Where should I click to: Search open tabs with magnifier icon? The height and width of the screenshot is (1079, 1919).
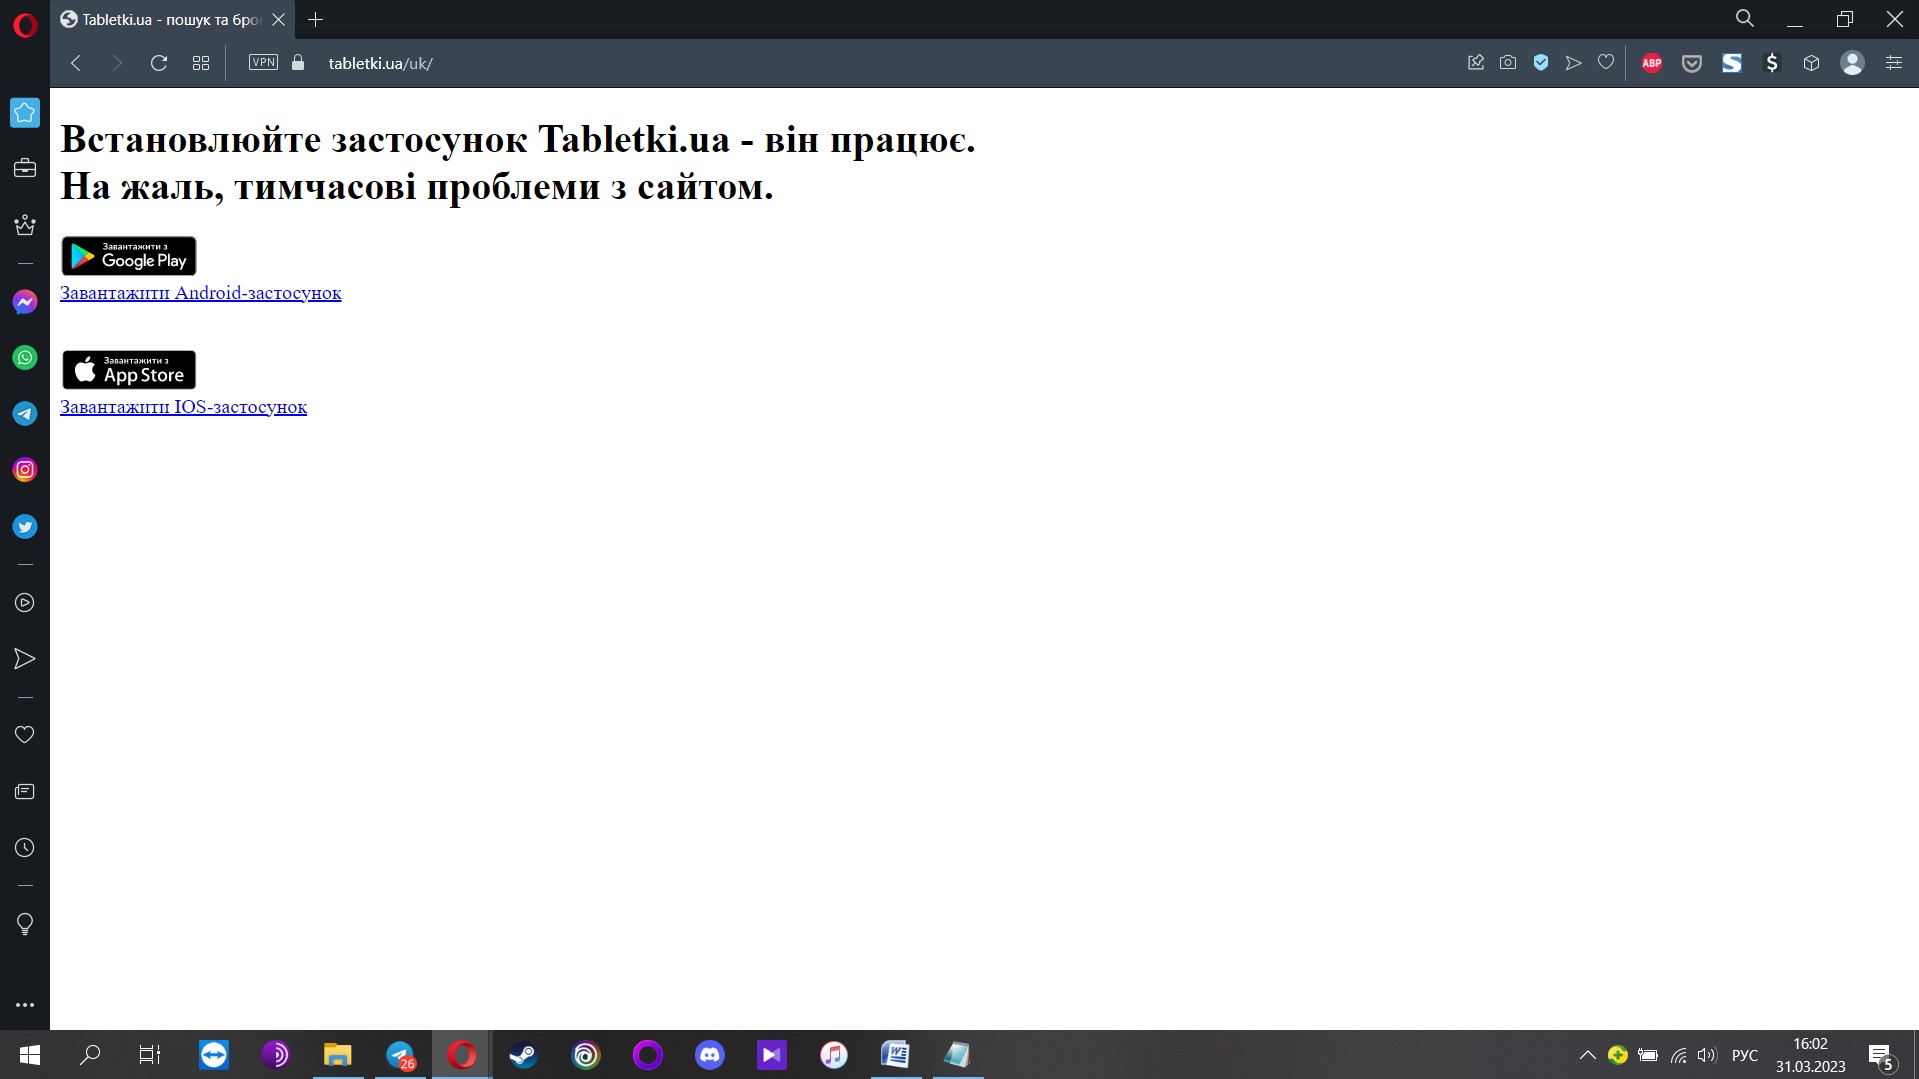tap(1745, 19)
